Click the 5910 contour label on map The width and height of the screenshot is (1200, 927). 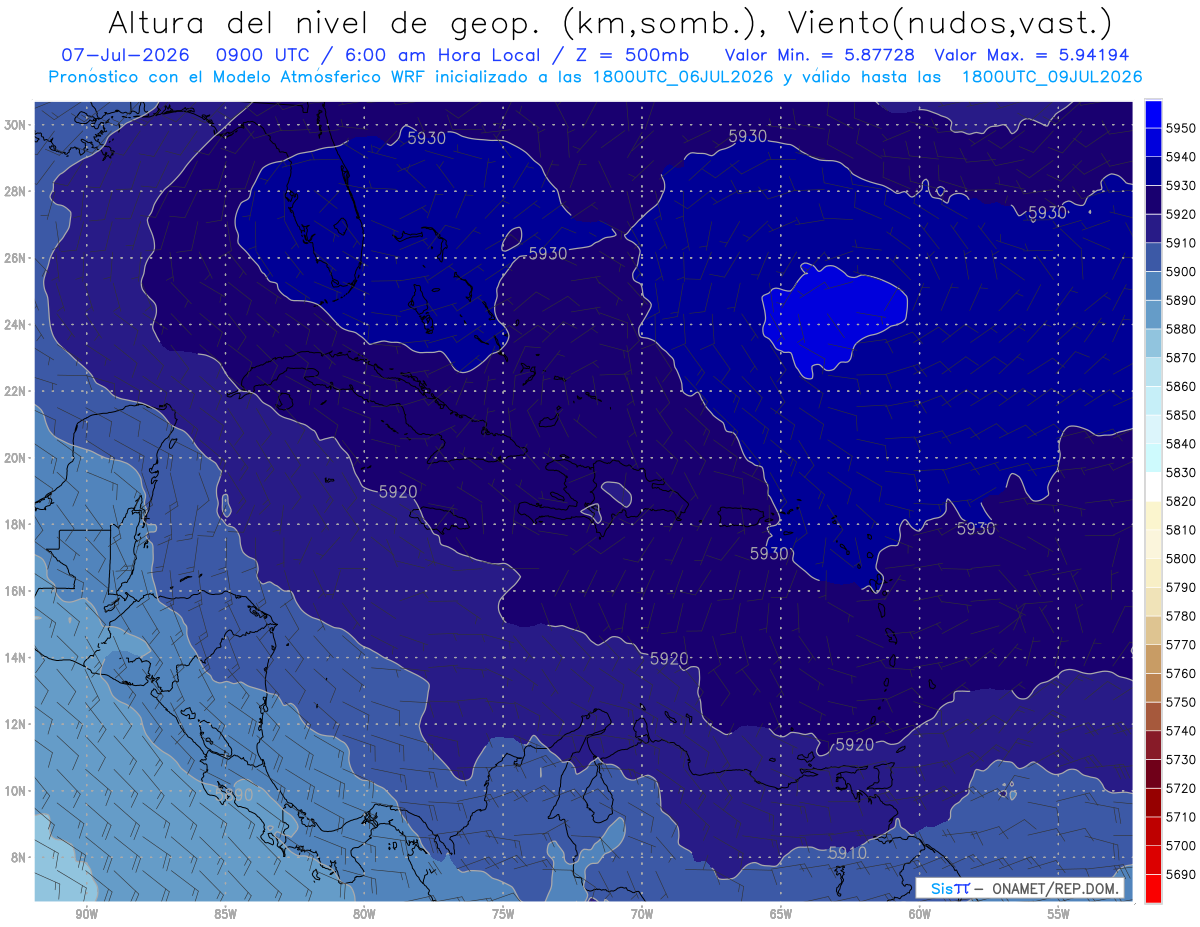[847, 853]
